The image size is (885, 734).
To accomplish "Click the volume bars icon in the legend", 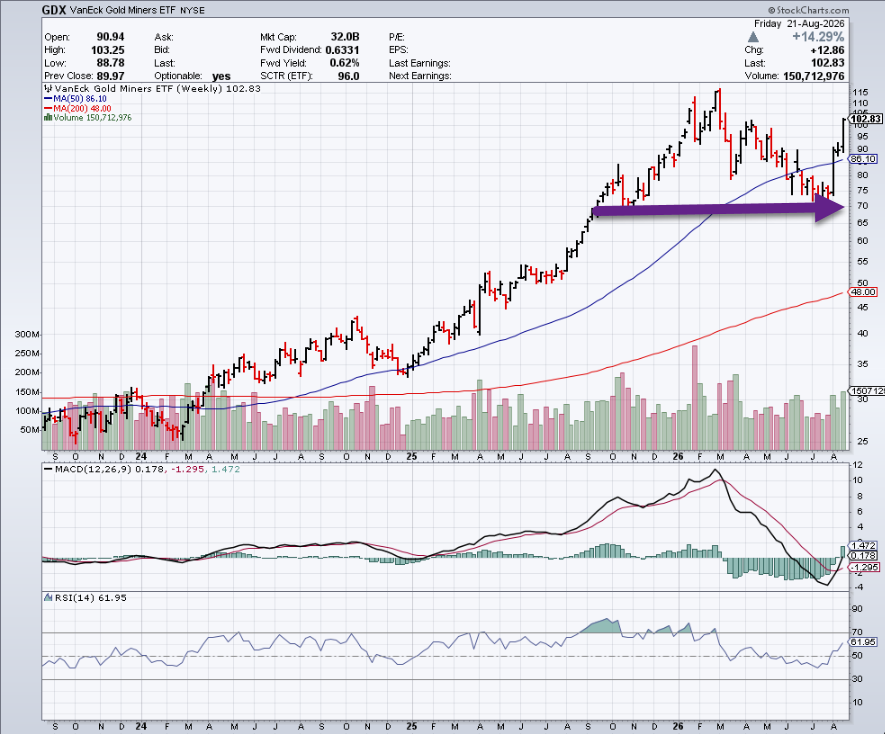I will point(48,117).
